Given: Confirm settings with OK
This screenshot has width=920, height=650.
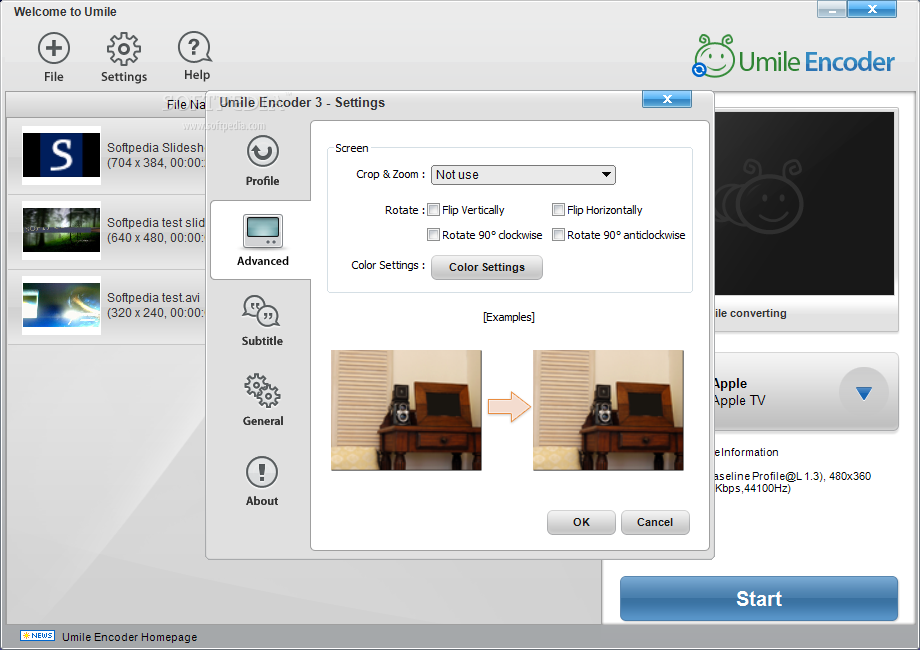Looking at the screenshot, I should pos(581,522).
